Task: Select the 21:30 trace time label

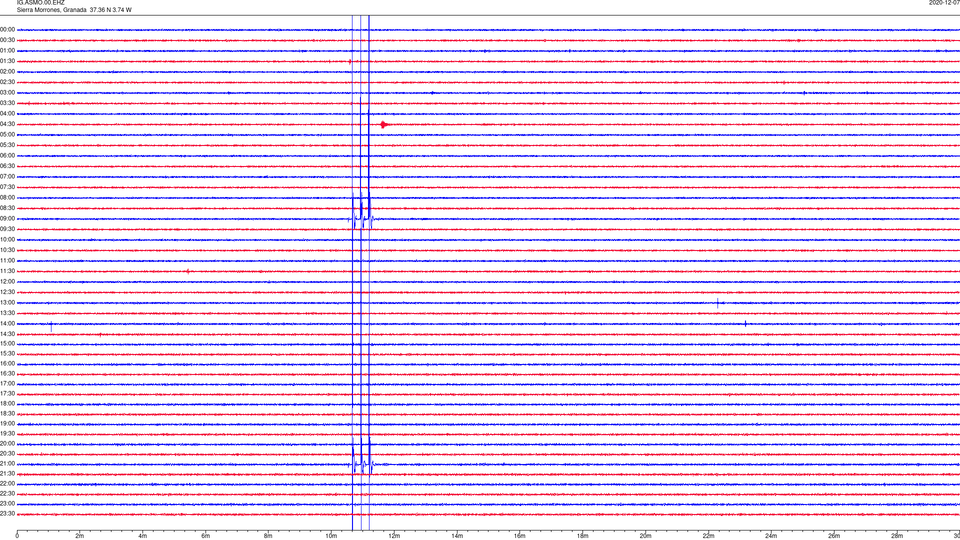Action: (7, 474)
